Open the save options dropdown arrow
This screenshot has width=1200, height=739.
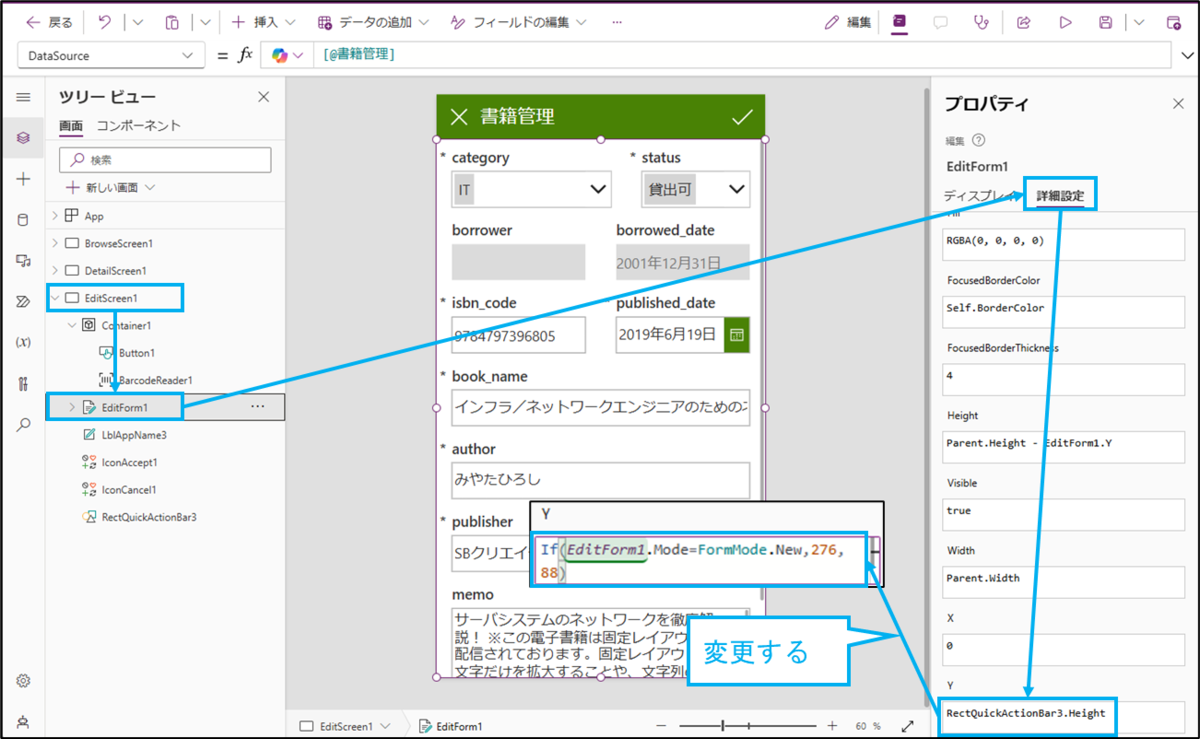tap(1139, 22)
